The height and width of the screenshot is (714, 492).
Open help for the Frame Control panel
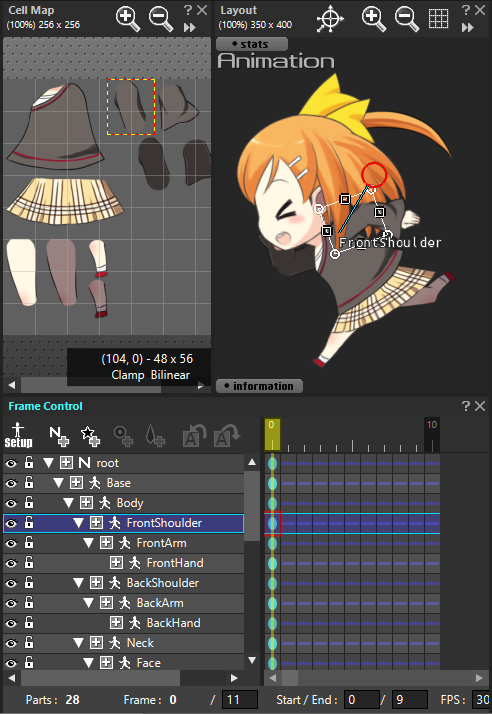(x=466, y=406)
